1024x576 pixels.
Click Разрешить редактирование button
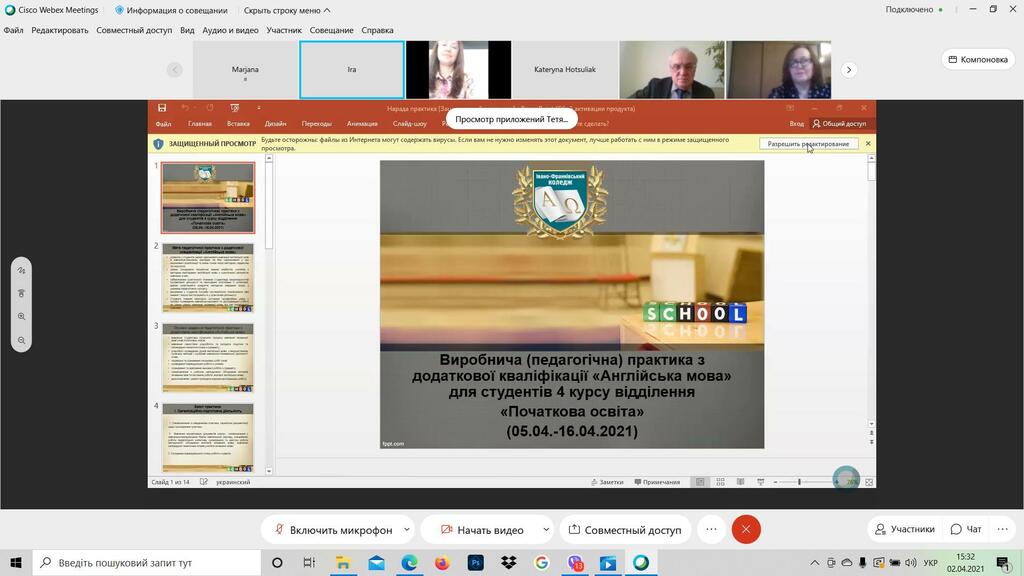[x=808, y=144]
